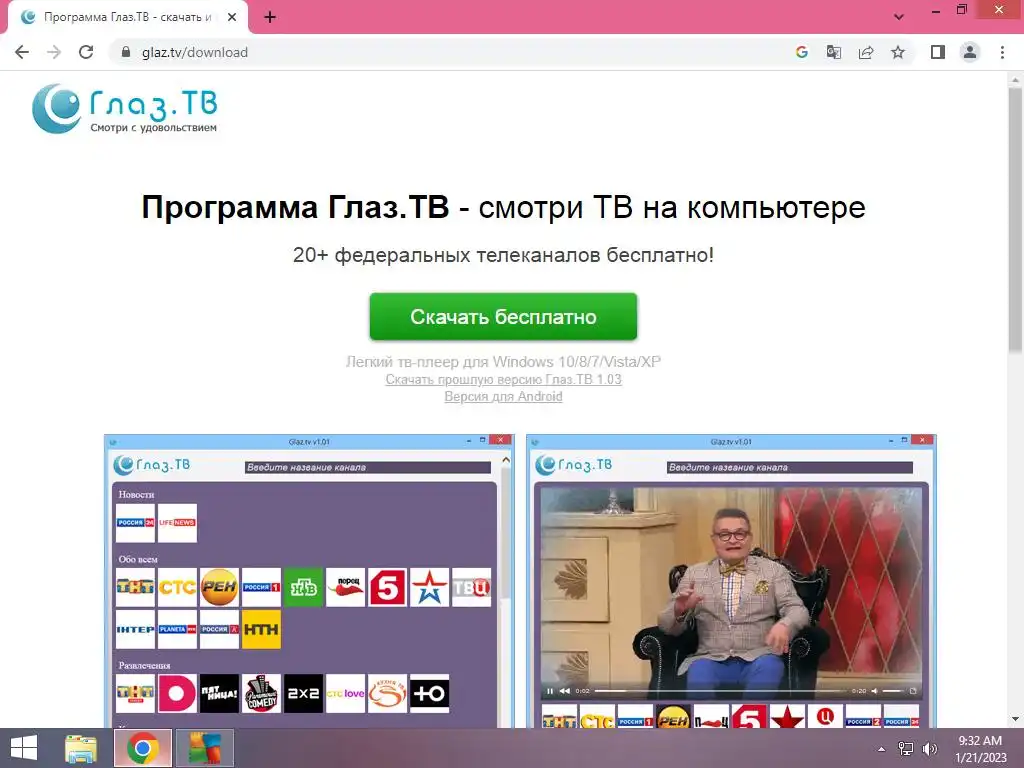Click the colorful app icon on taskbar
1024x768 pixels.
click(205, 748)
